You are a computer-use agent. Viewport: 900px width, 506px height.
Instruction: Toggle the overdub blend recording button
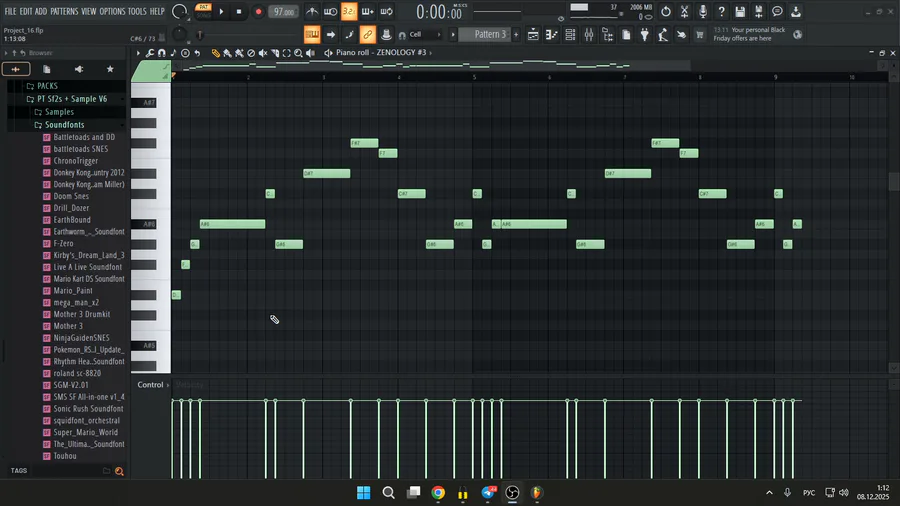(x=367, y=11)
